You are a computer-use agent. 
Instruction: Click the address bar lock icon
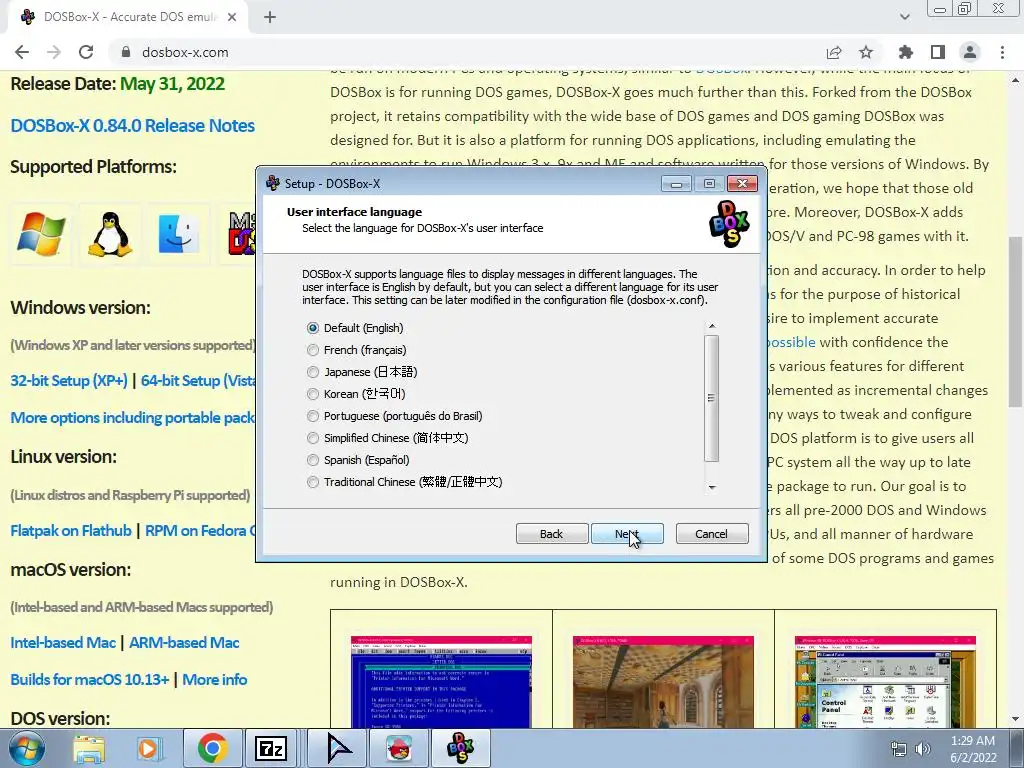pos(127,52)
